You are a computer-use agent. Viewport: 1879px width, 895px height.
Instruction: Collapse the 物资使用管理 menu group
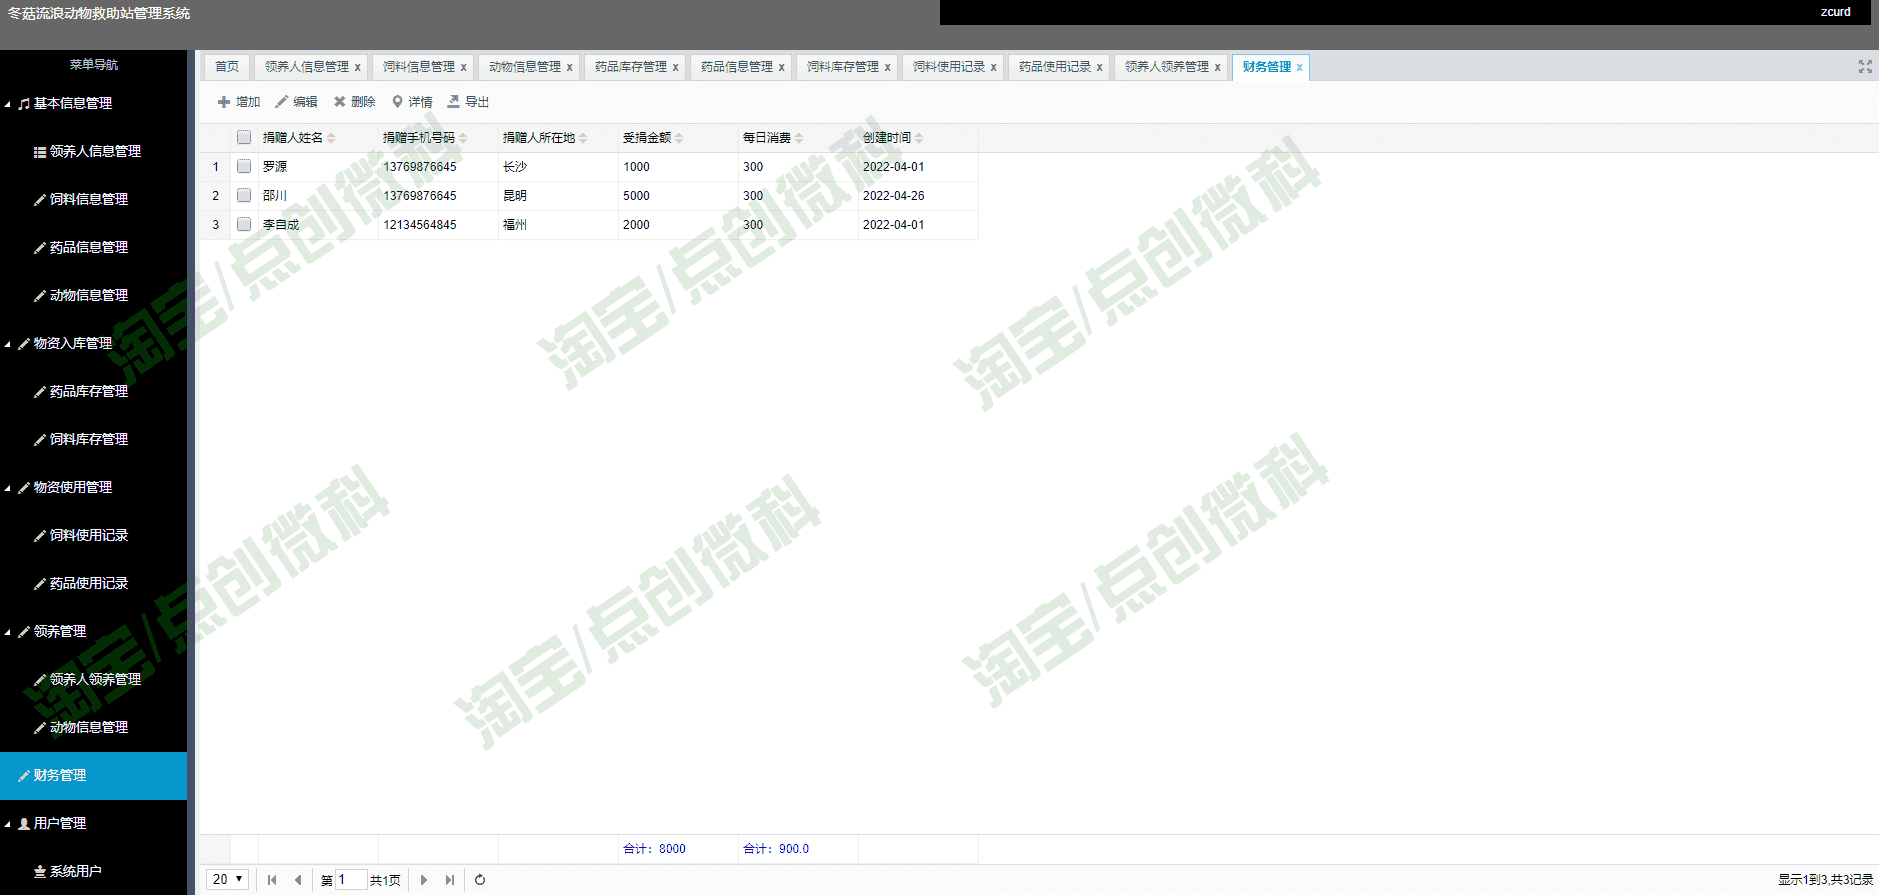tap(8, 488)
